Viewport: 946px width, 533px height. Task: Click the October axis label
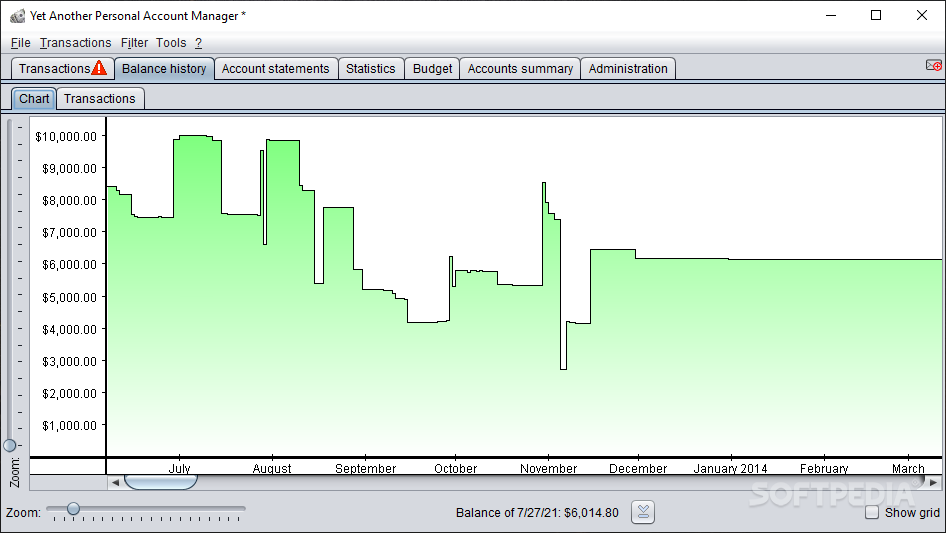456,468
